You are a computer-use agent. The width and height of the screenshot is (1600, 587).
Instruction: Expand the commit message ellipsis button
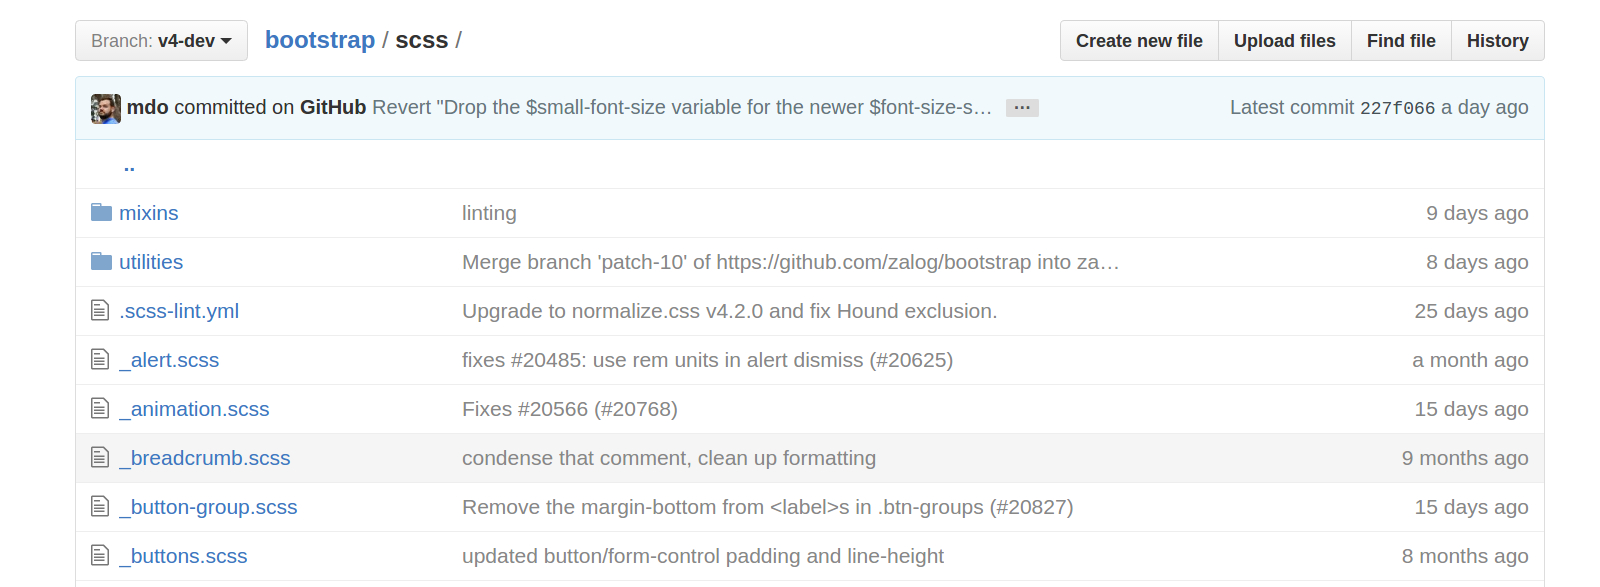click(1022, 107)
